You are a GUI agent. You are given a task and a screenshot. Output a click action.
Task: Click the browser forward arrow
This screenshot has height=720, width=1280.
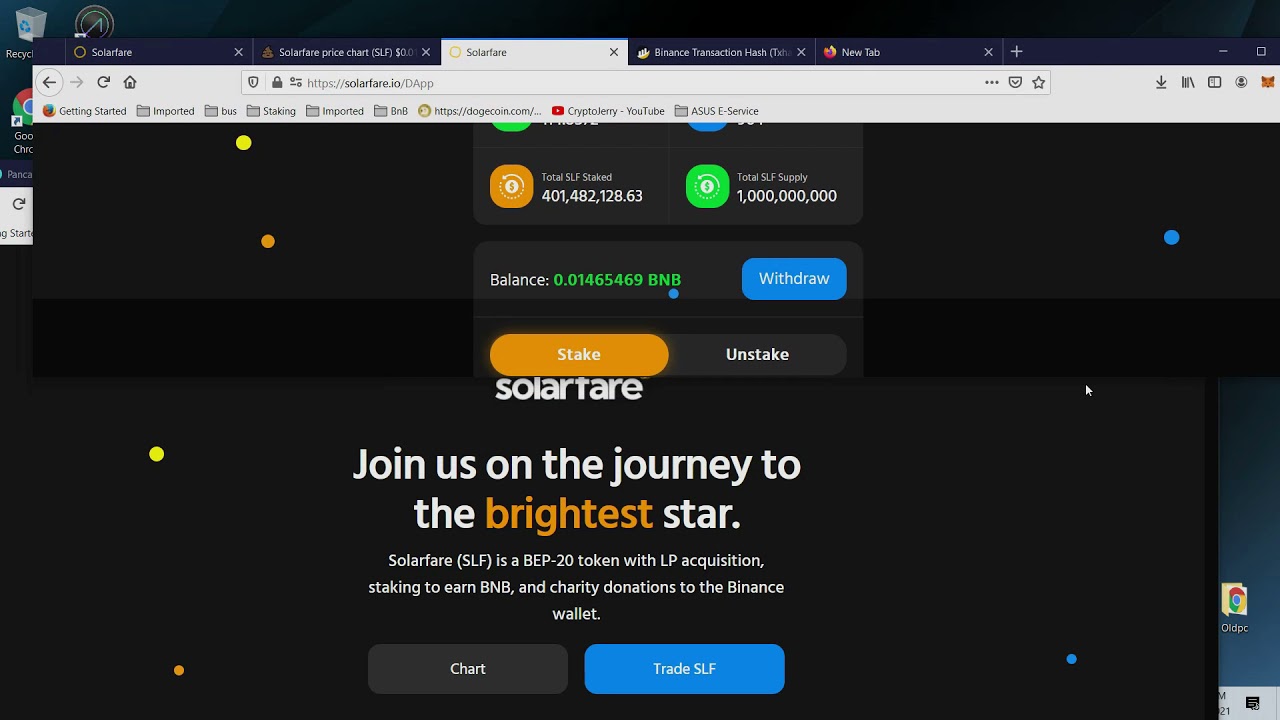(76, 82)
